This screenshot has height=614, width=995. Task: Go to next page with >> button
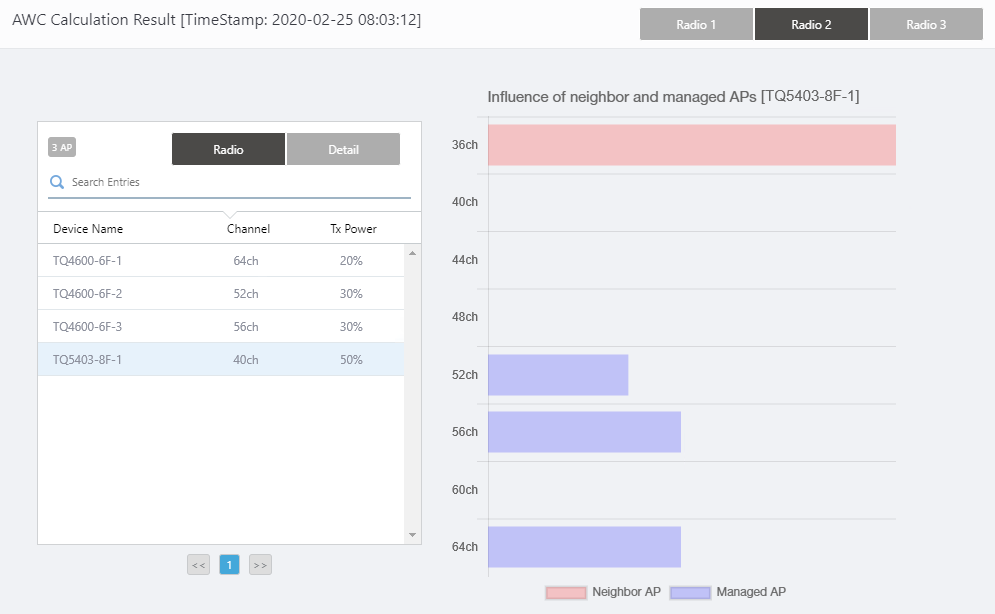260,565
